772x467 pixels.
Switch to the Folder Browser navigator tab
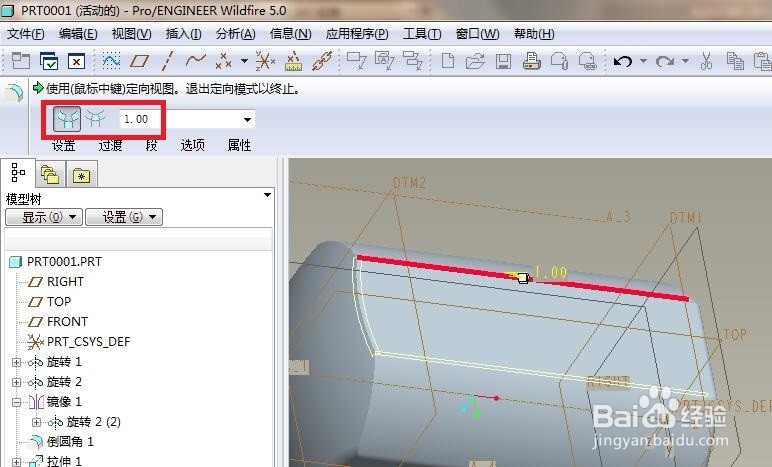pyautogui.click(x=50, y=175)
